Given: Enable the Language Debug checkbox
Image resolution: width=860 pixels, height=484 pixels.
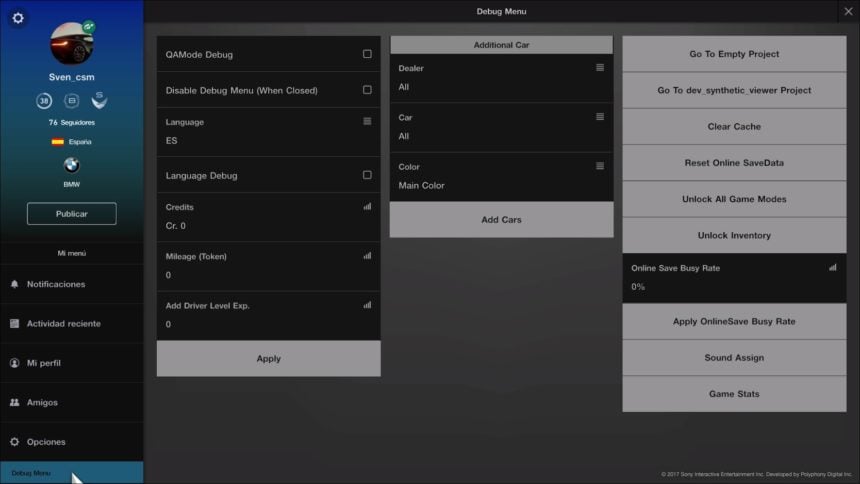Looking at the screenshot, I should coord(367,175).
